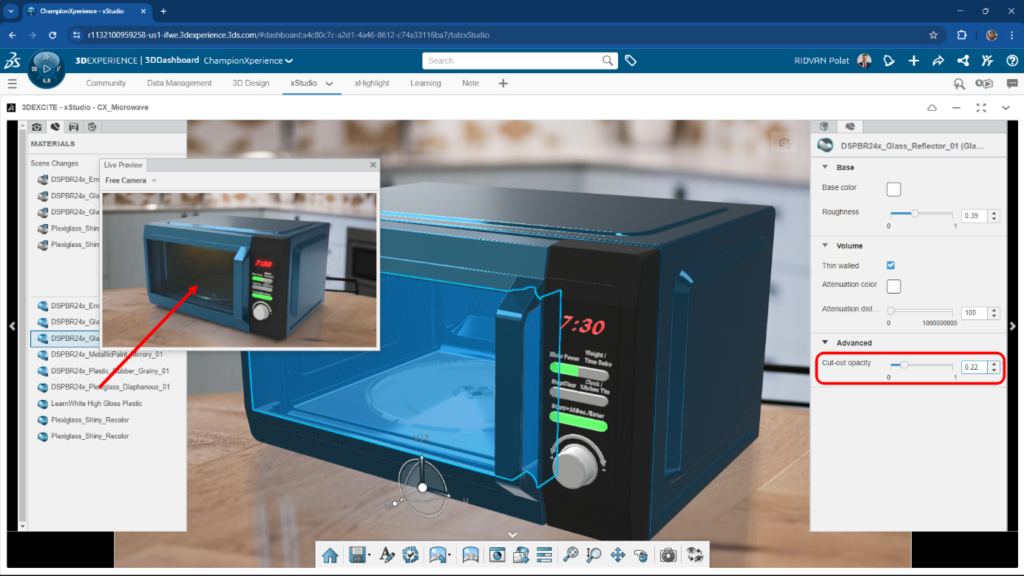1024x576 pixels.
Task: Open the xHighlight tab
Action: [372, 83]
